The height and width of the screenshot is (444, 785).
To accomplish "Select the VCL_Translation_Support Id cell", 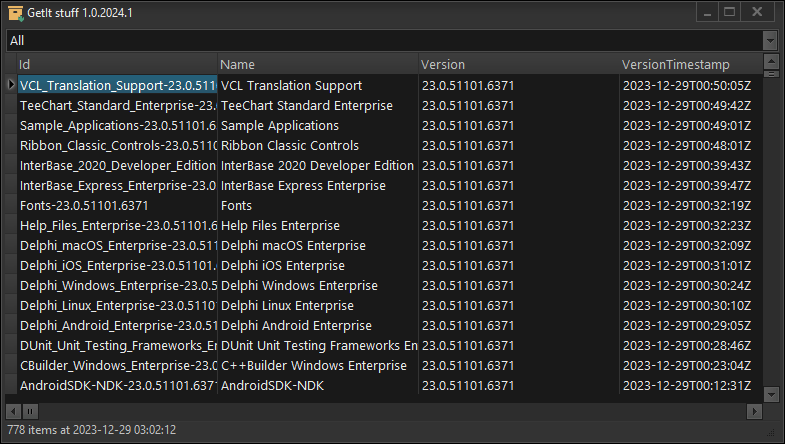I will pyautogui.click(x=118, y=85).
